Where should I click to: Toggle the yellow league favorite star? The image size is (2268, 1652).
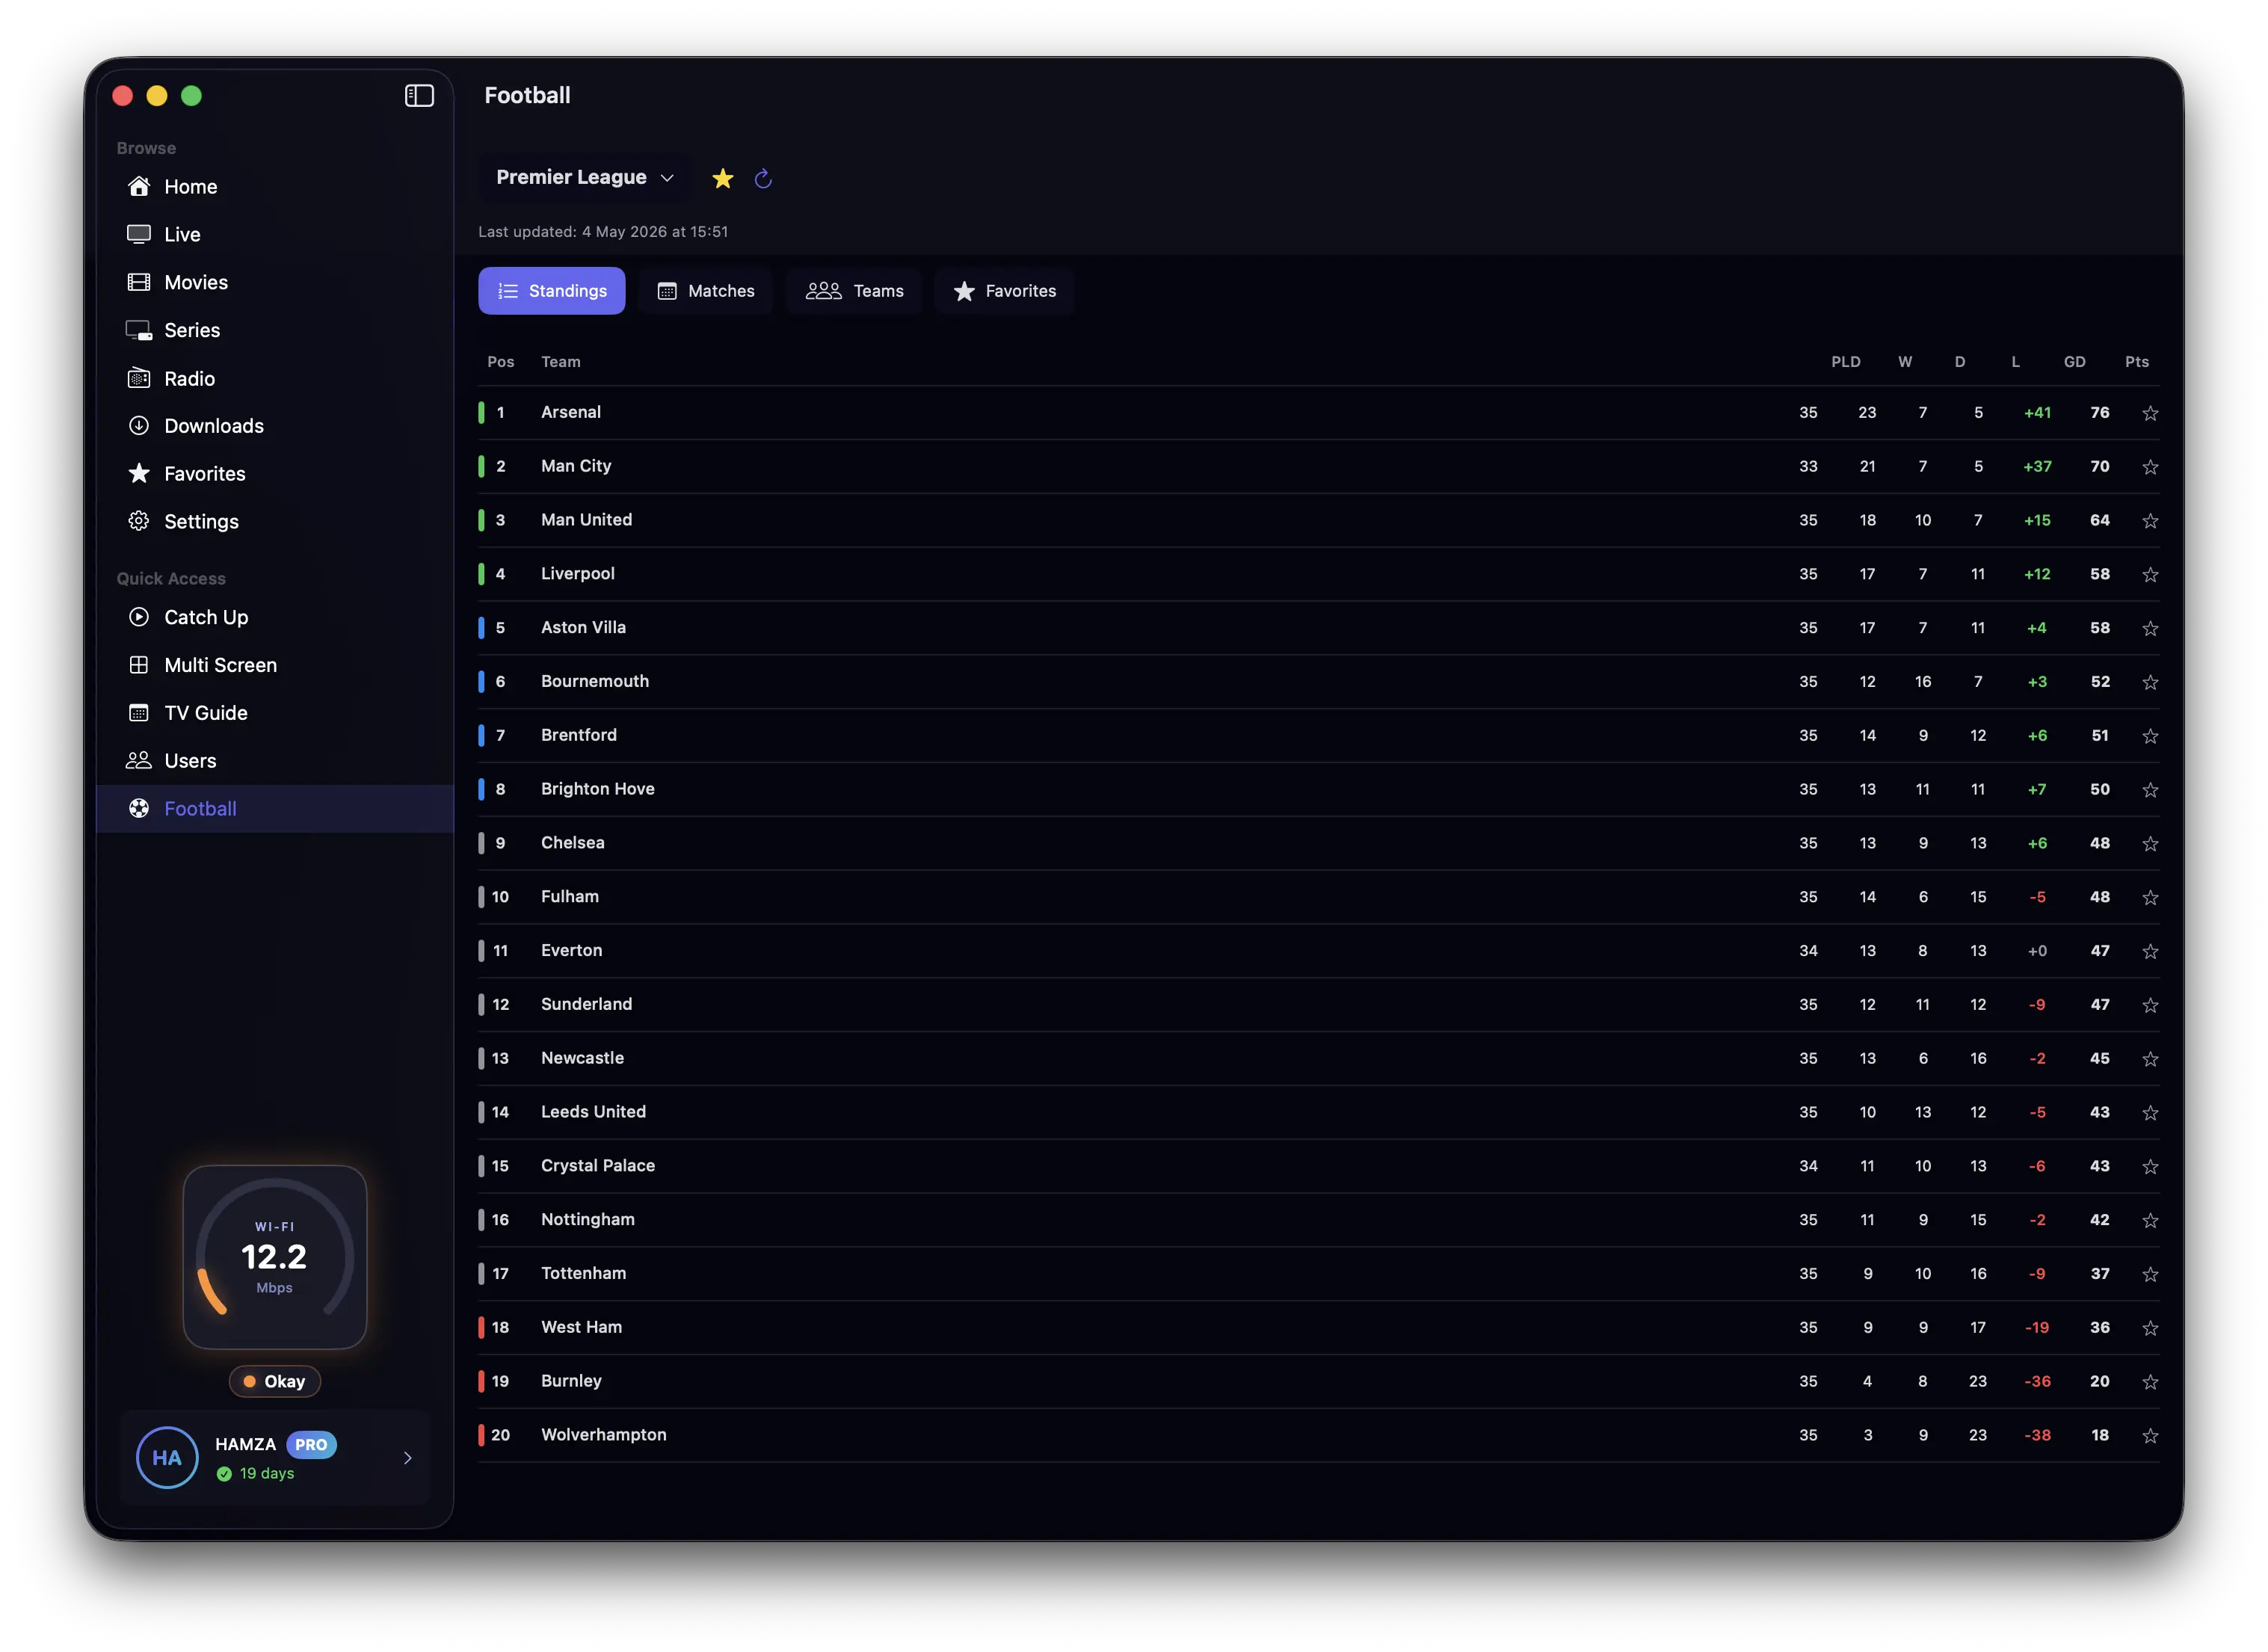723,178
